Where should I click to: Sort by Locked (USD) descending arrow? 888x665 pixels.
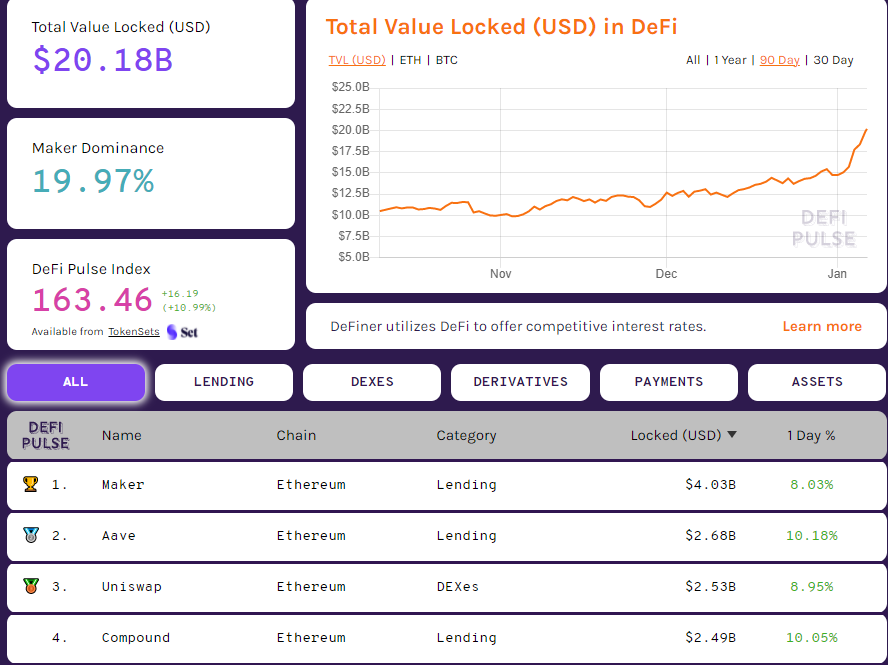732,435
